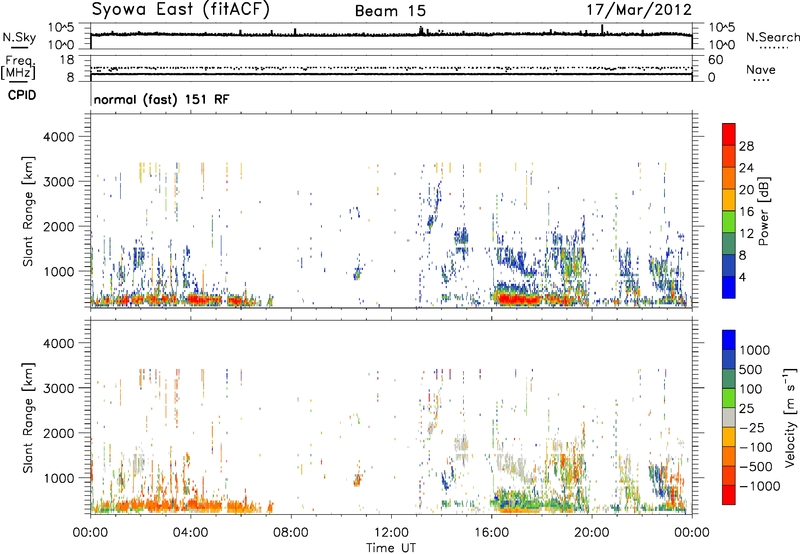
Task: Click the 'CPID' label
Action: coord(22,95)
